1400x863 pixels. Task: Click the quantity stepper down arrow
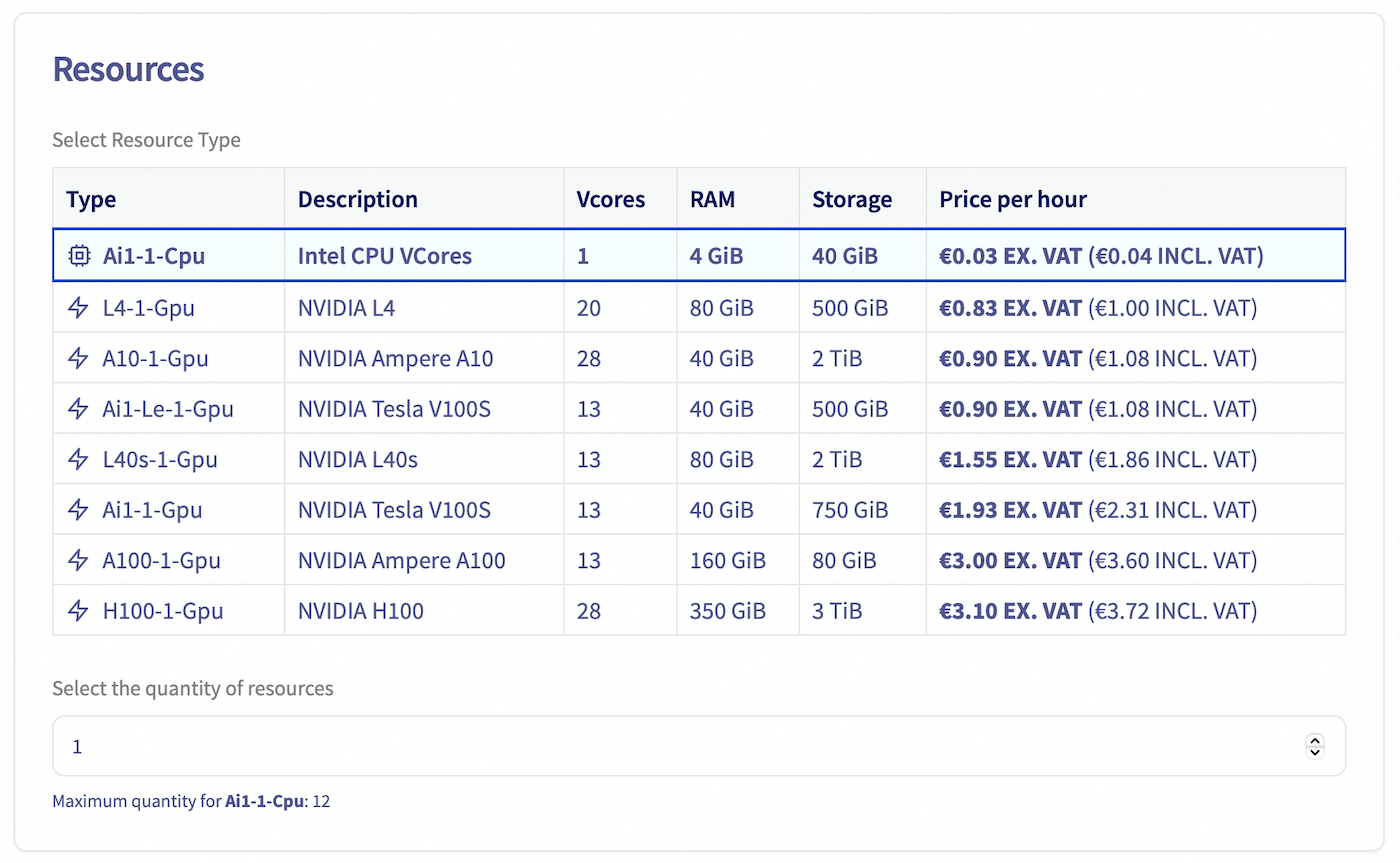click(x=1315, y=751)
